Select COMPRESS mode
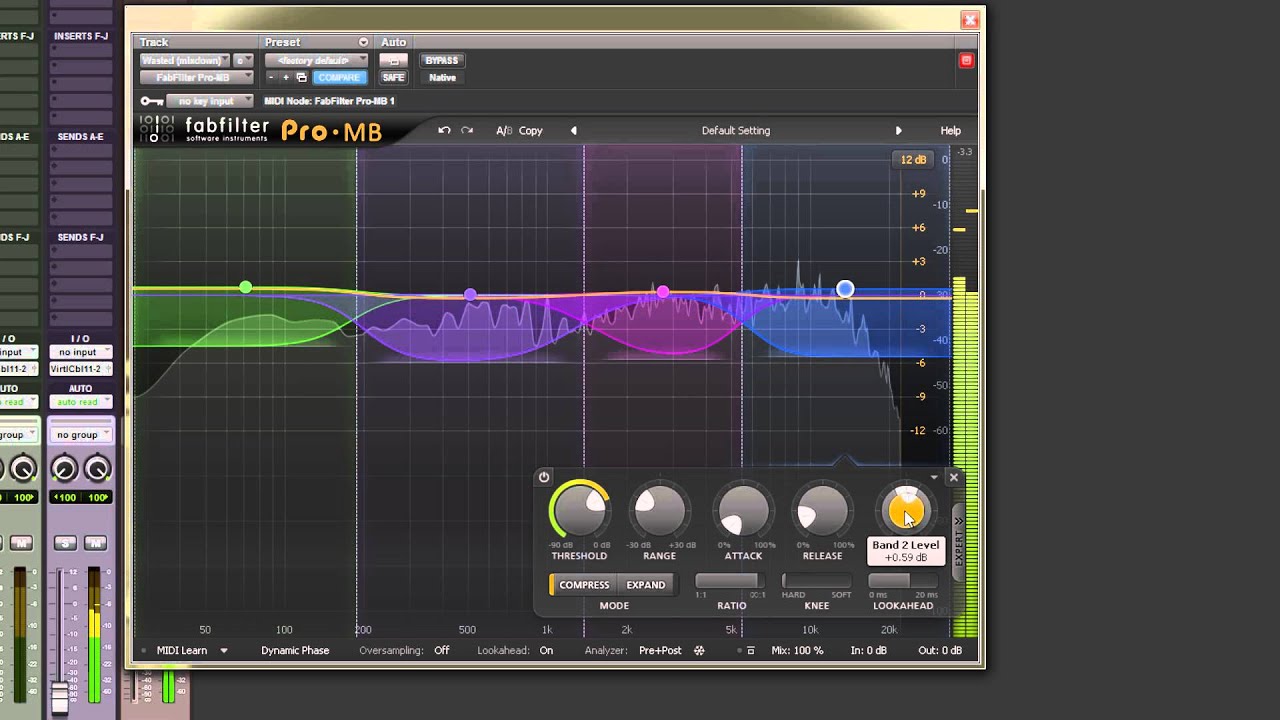Viewport: 1280px width, 720px height. 584,585
